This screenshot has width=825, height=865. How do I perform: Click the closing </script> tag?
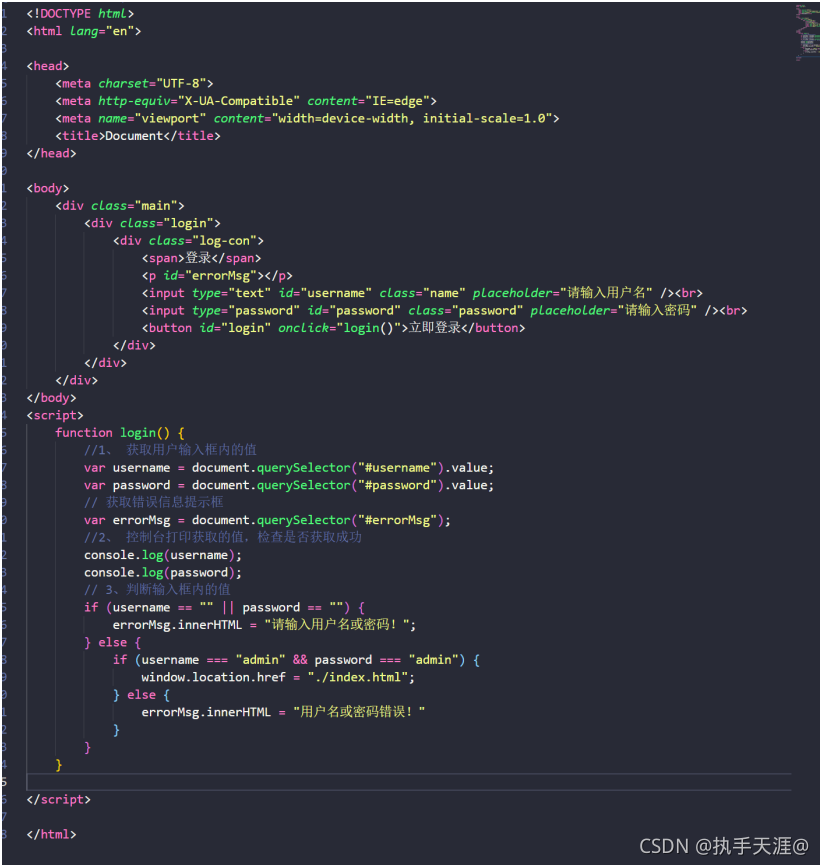point(58,800)
